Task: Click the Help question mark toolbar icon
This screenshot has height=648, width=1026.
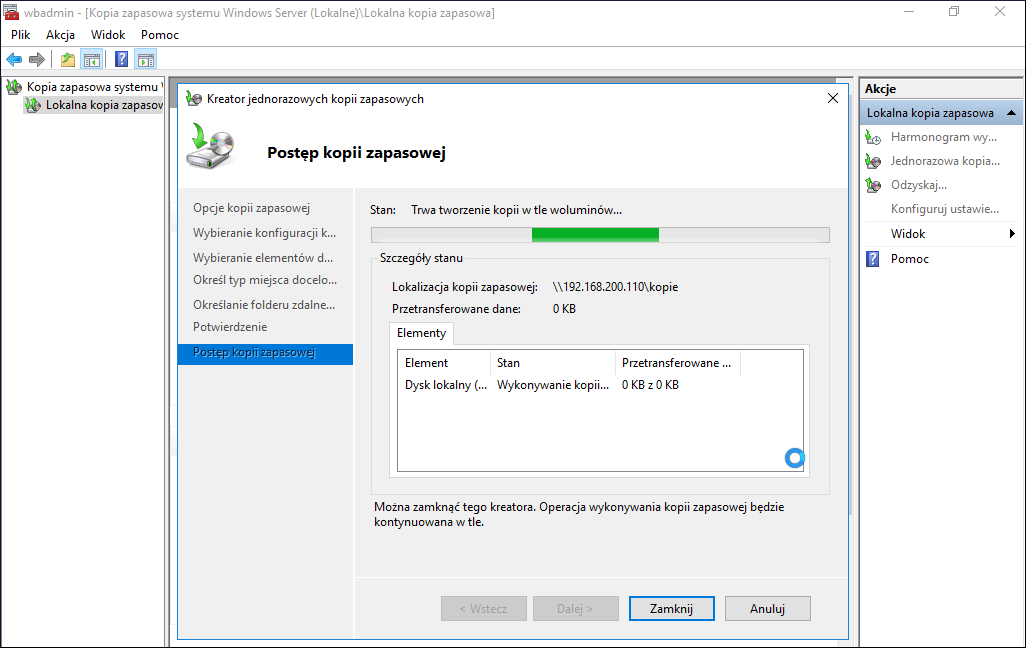Action: [x=122, y=60]
